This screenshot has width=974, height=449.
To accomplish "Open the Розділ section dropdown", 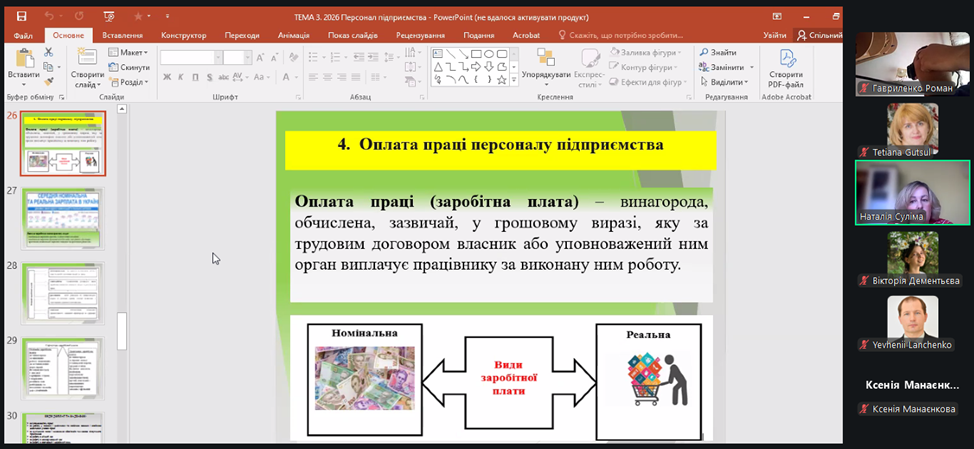I will pos(129,82).
